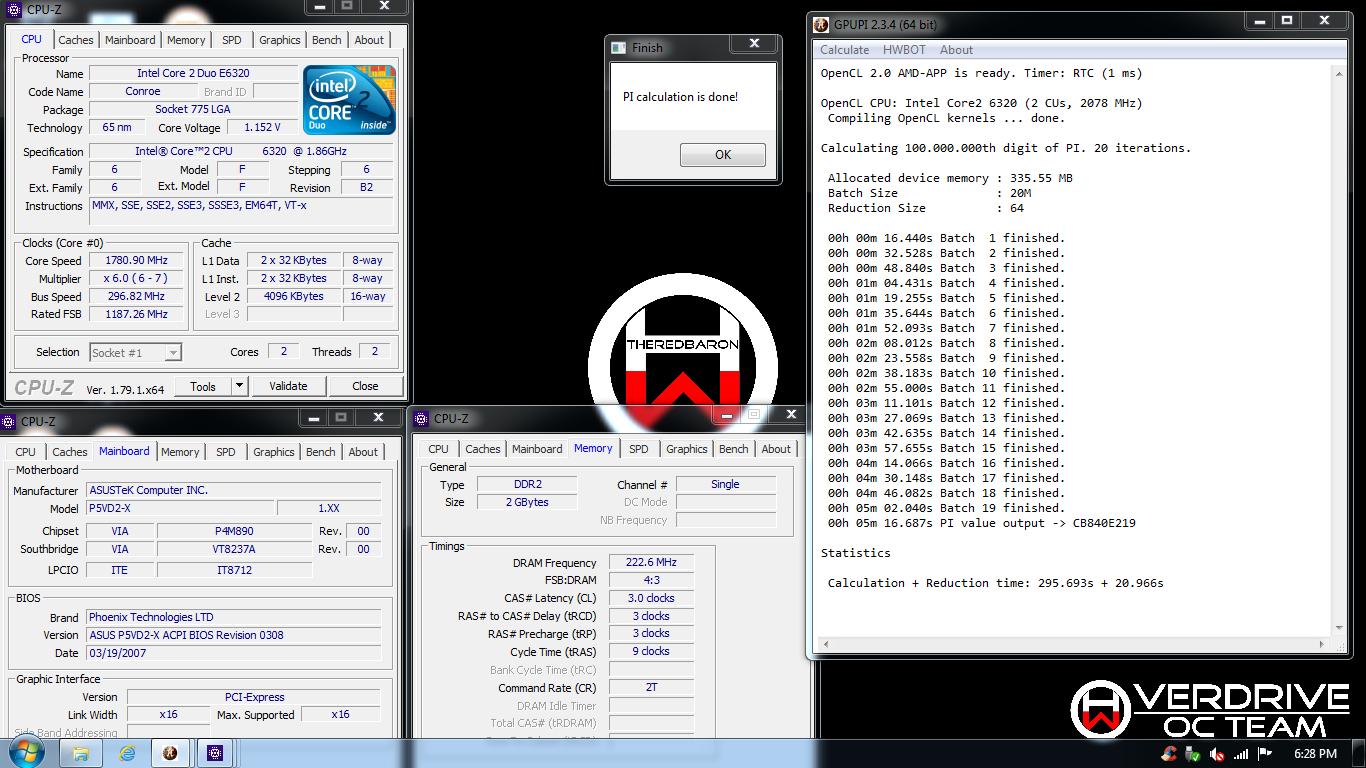Switch to the CPU-Z taskbar button

(214, 753)
